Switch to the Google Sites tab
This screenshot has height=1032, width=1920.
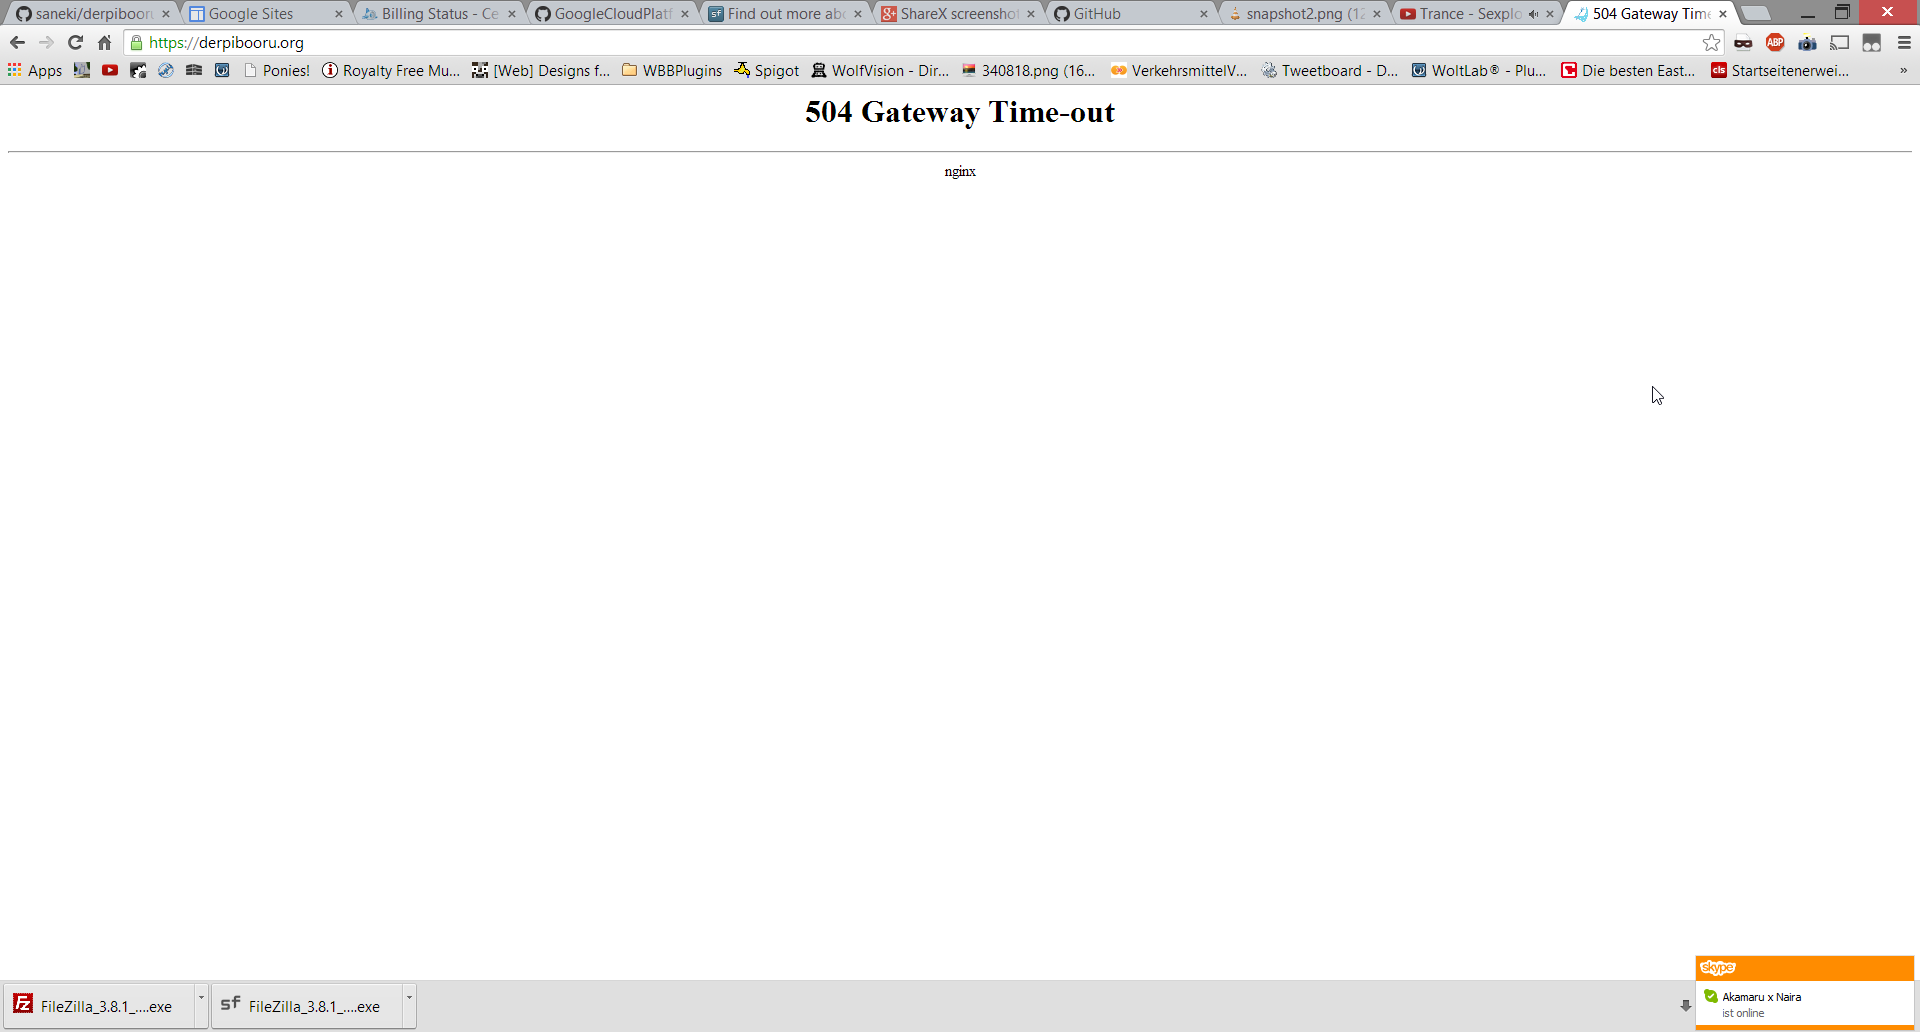click(x=252, y=14)
